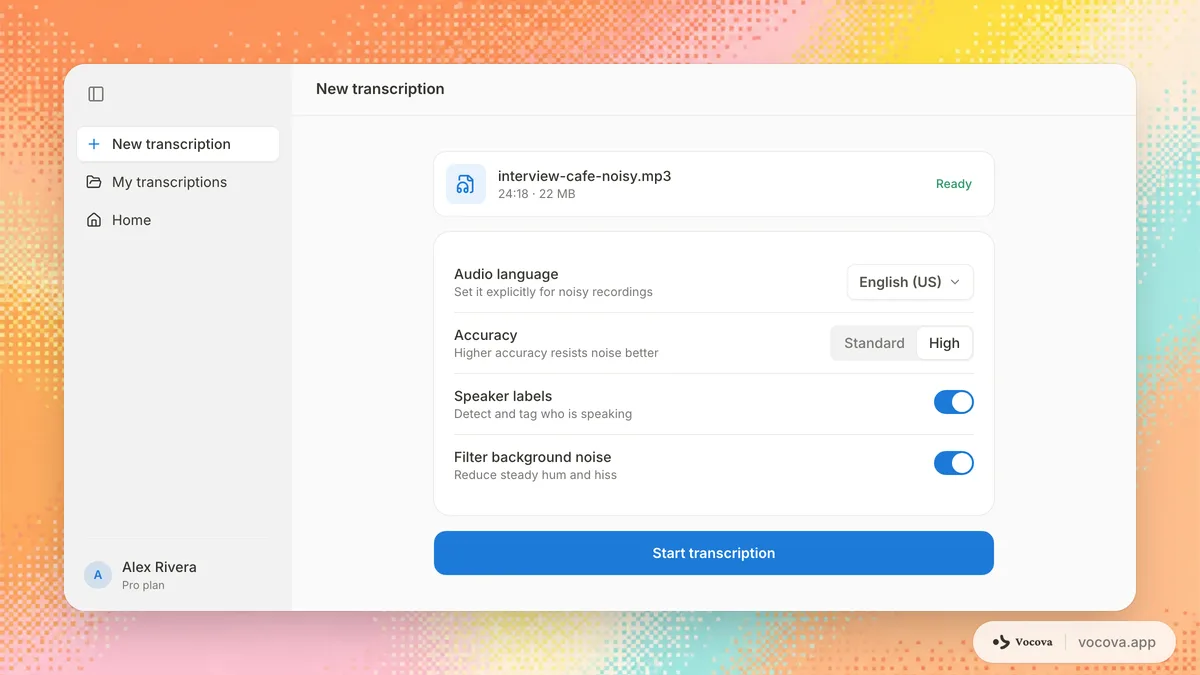
Task: Click the plus icon beside New transcription
Action: [94, 144]
